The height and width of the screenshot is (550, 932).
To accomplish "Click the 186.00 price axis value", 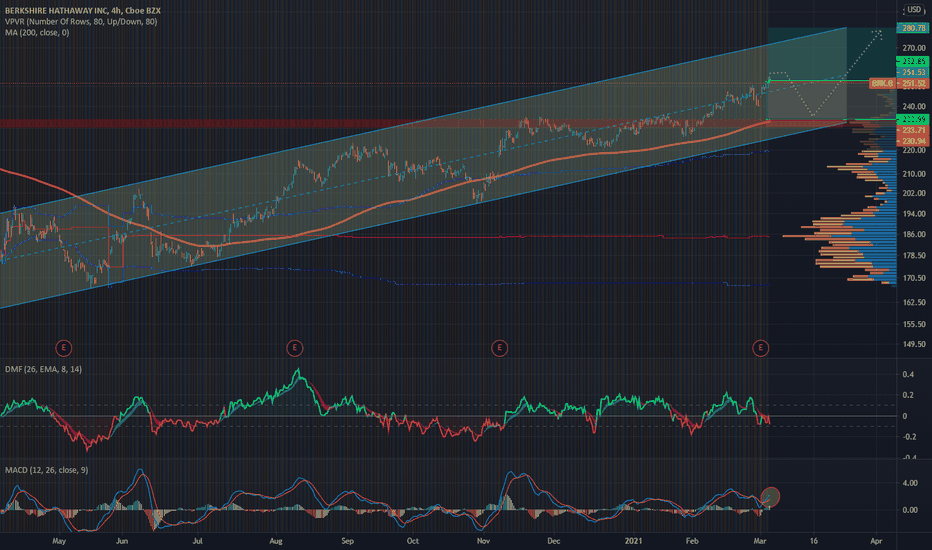I will (x=914, y=234).
